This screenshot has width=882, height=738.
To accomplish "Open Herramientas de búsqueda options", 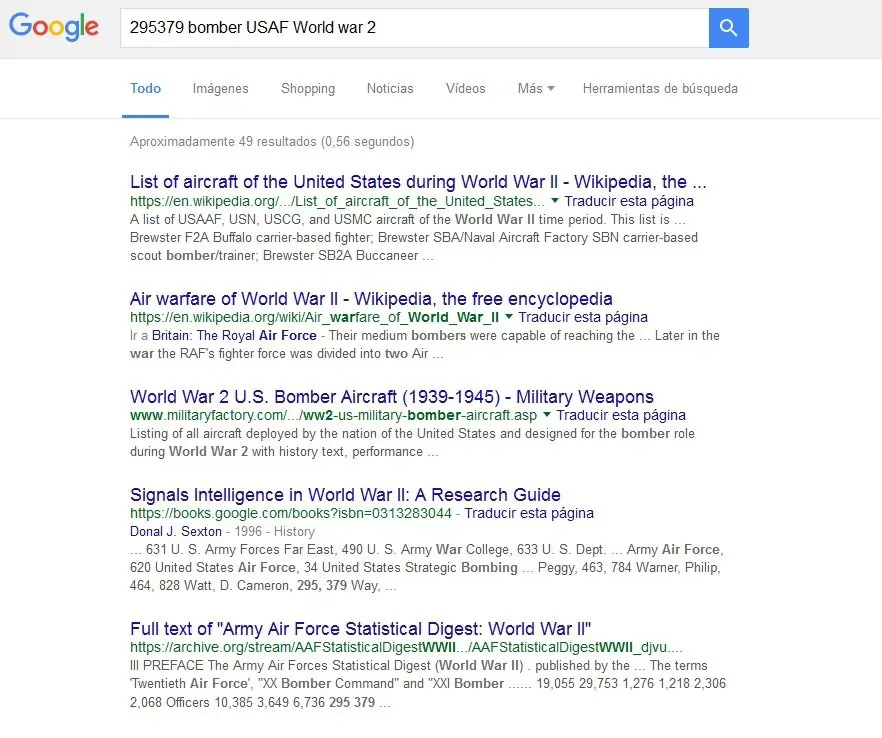I will coord(660,88).
